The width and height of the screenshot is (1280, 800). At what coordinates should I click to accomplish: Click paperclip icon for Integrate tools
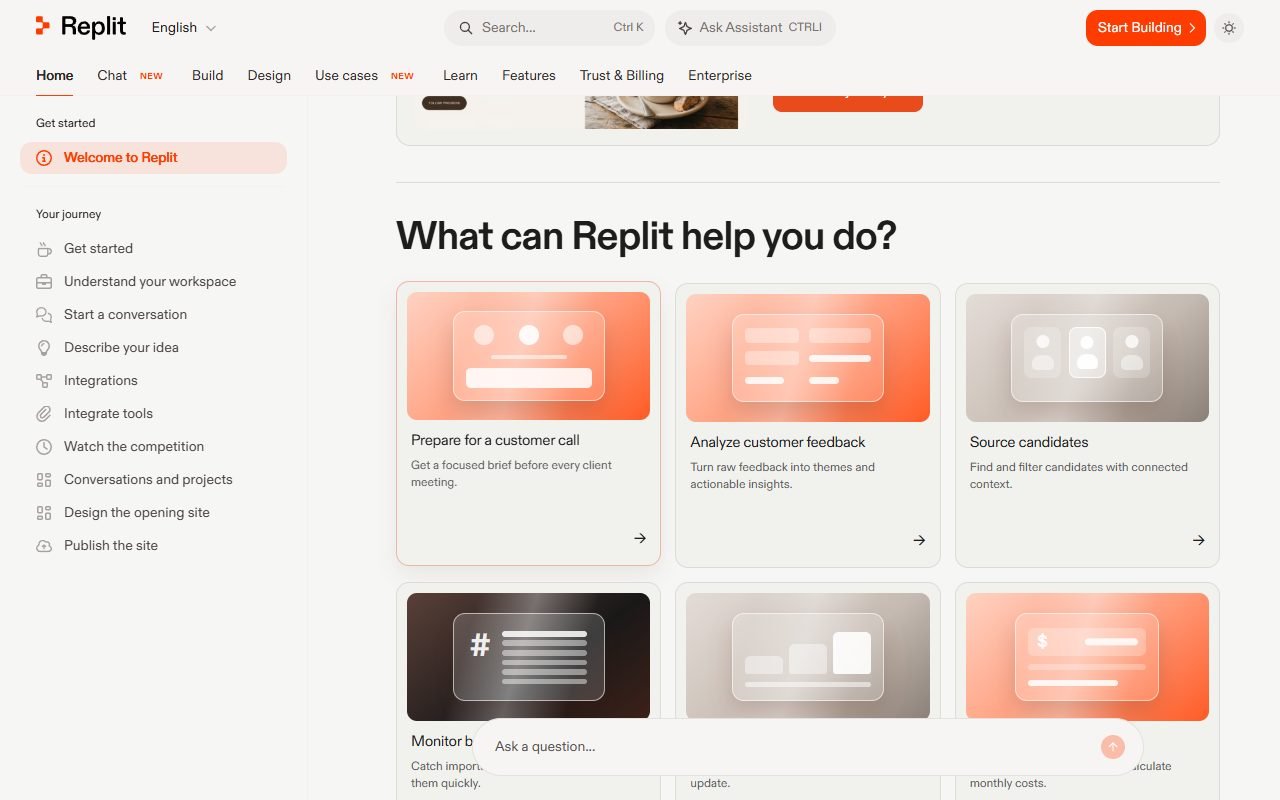click(x=44, y=414)
